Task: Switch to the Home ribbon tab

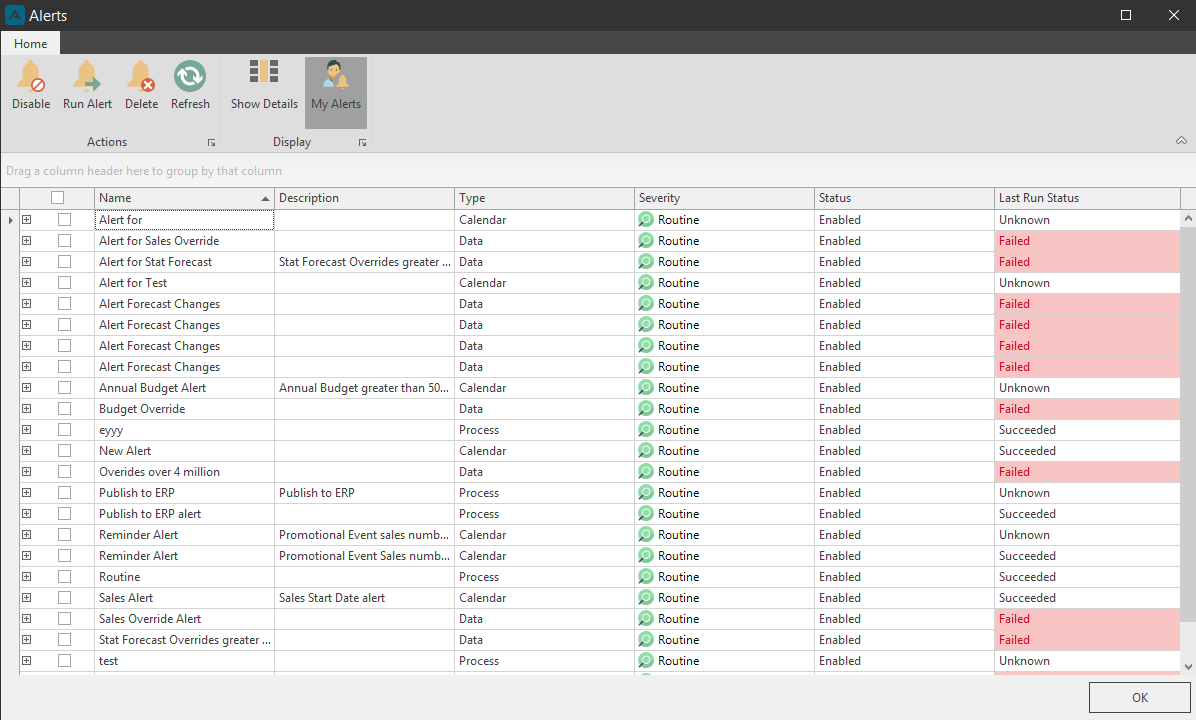Action: pos(31,43)
